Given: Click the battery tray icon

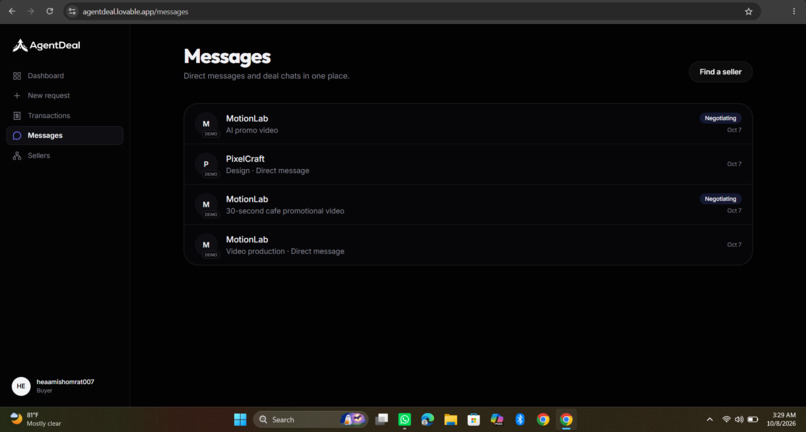Looking at the screenshot, I should [753, 420].
